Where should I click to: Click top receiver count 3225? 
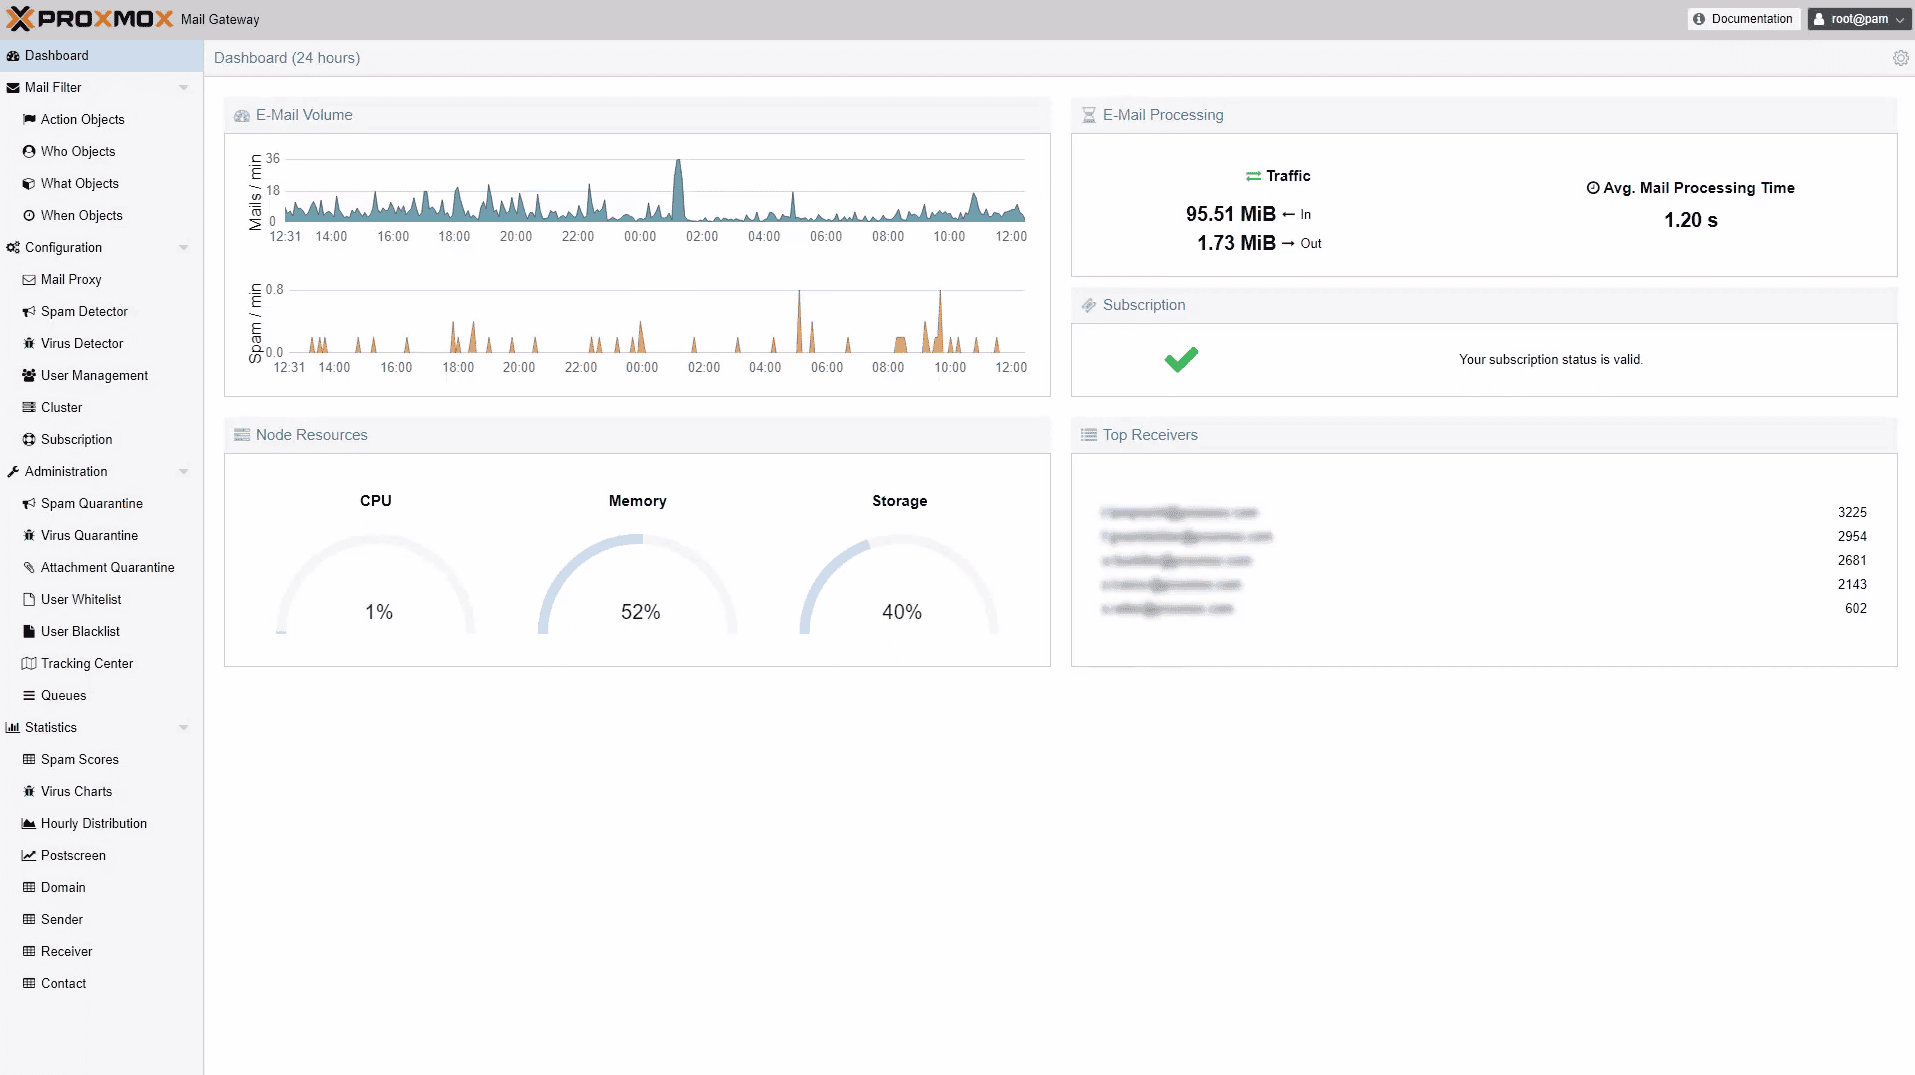(x=1852, y=512)
